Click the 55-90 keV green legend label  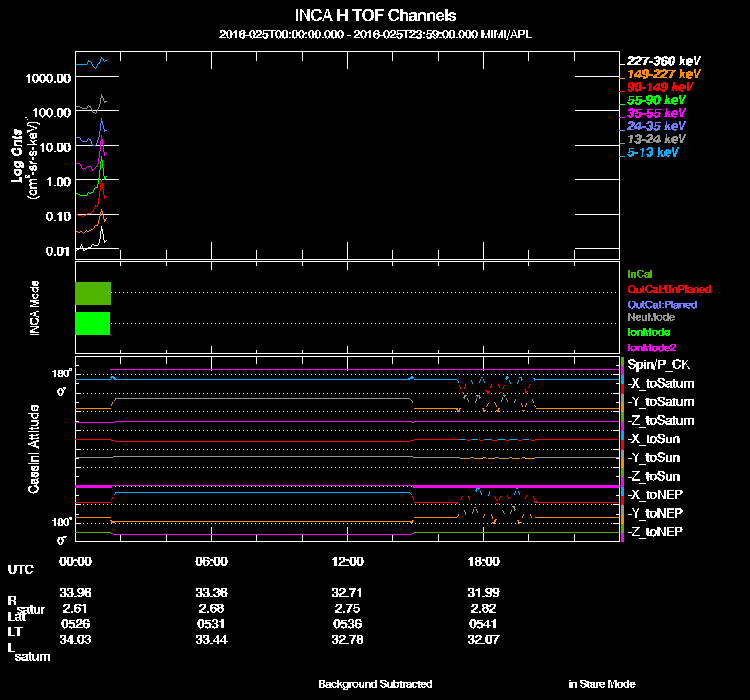(656, 100)
